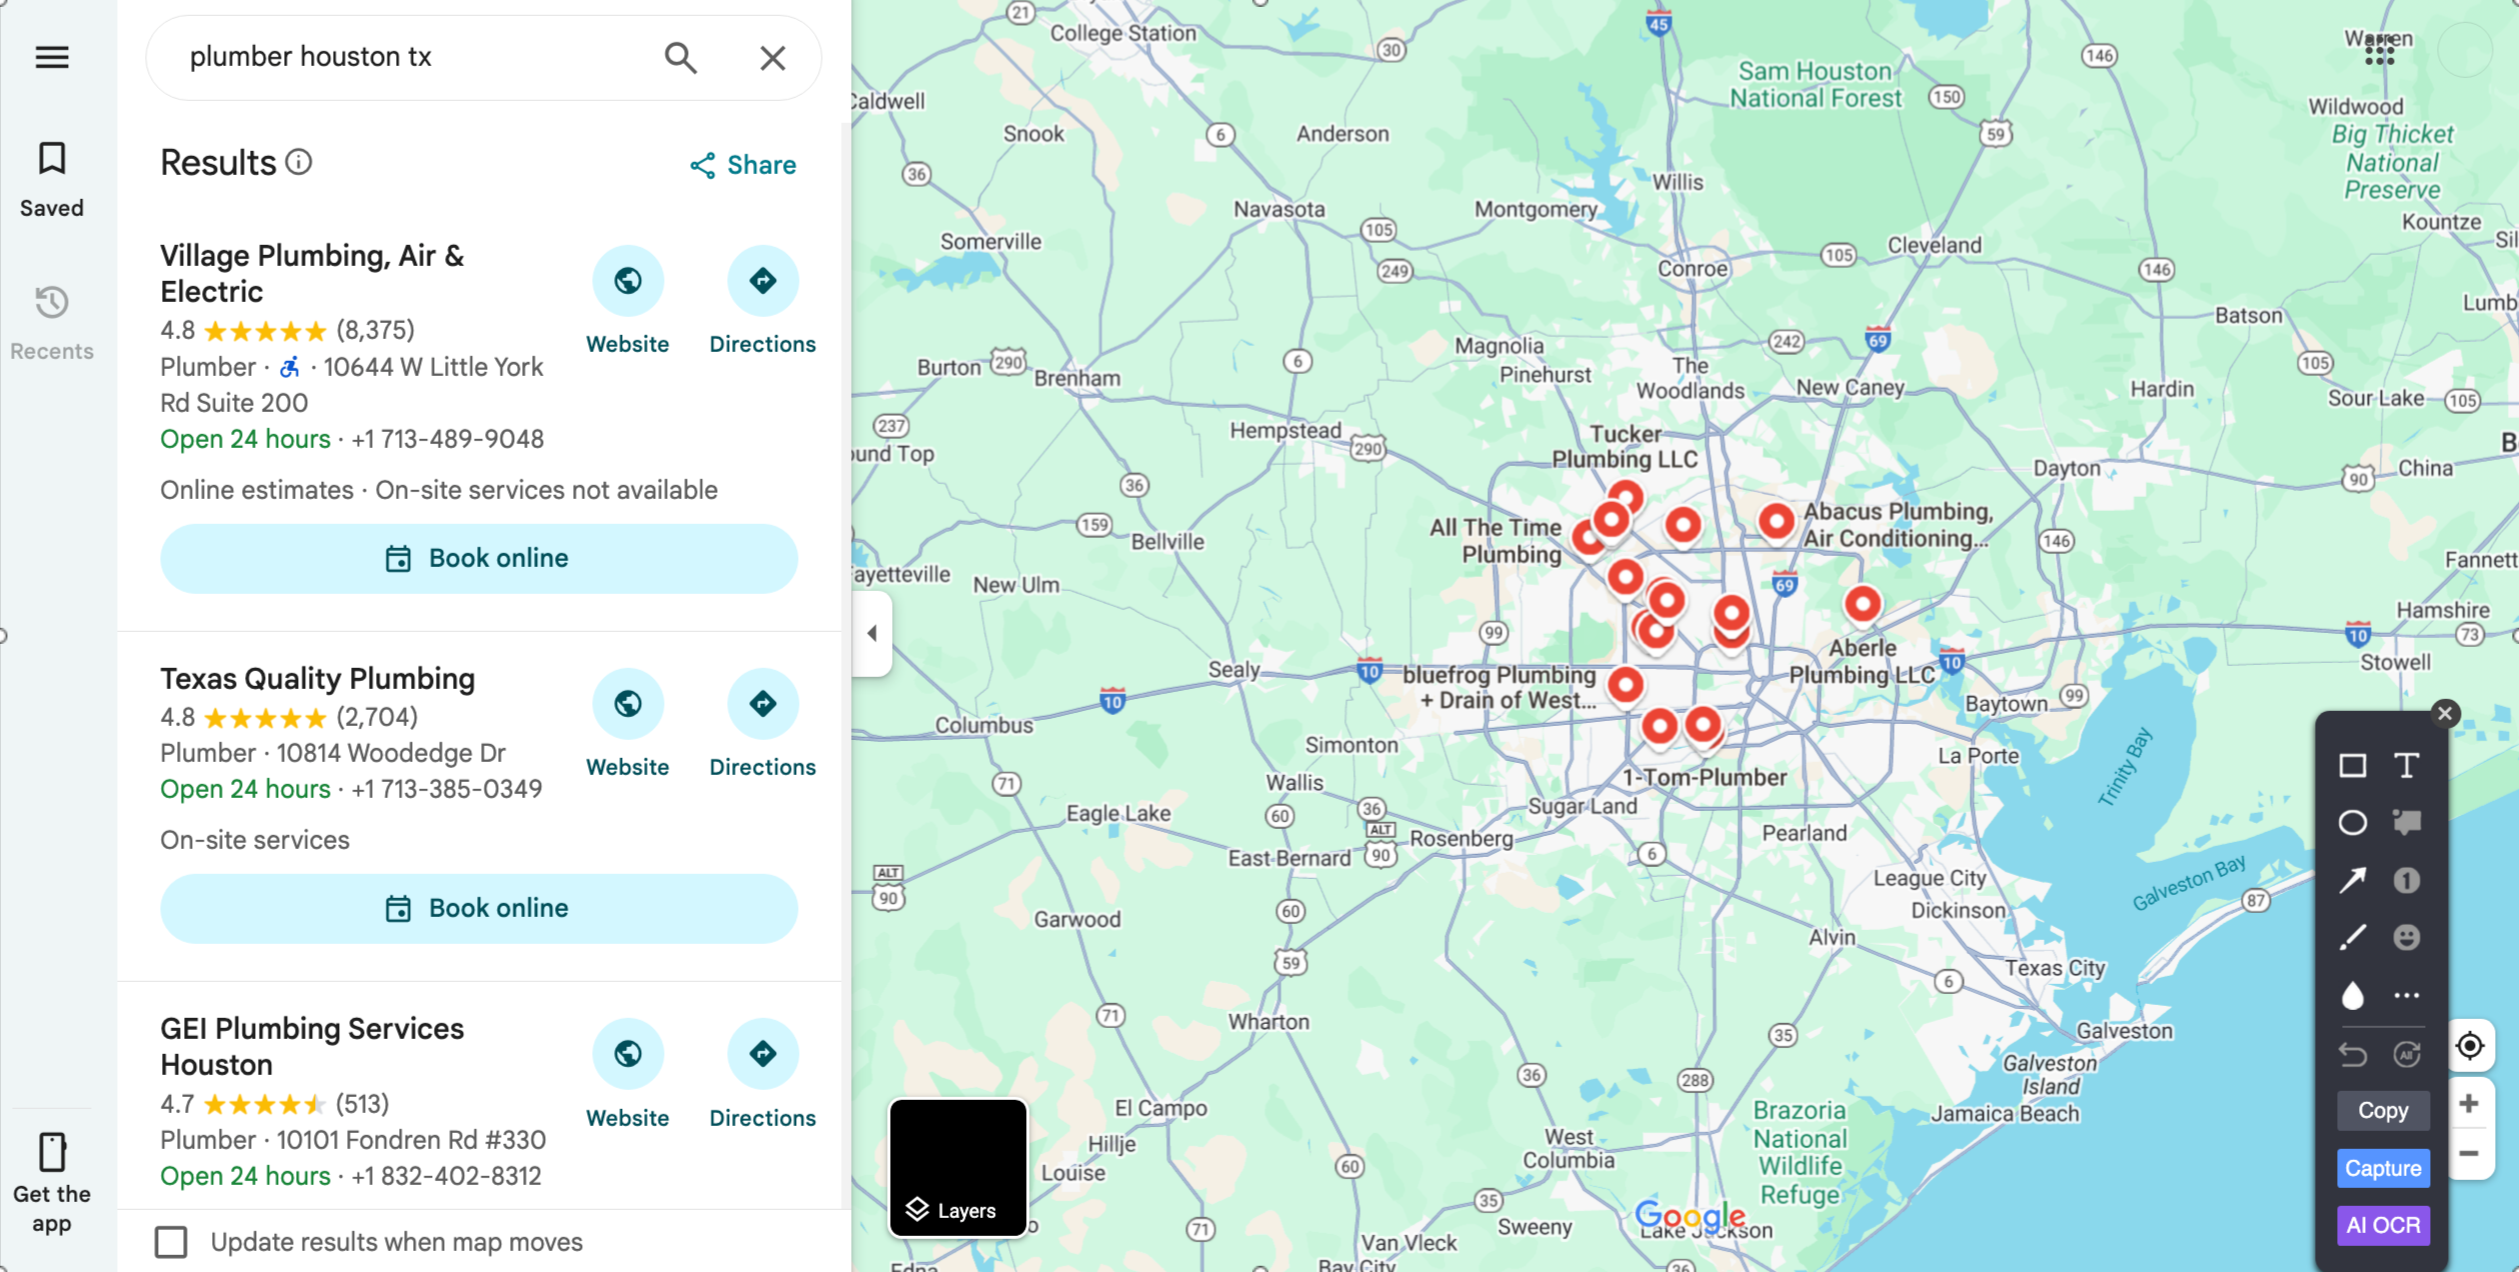Select the brush drawing tool
This screenshot has height=1272, width=2519.
2353,937
